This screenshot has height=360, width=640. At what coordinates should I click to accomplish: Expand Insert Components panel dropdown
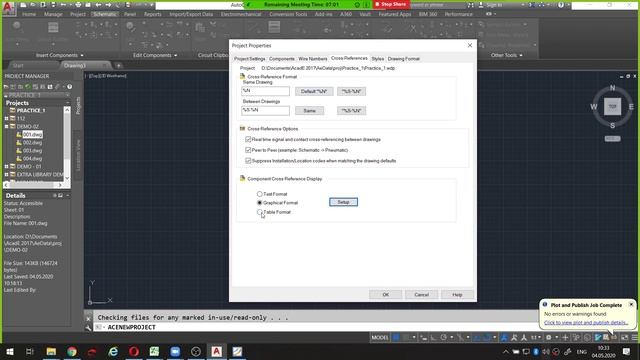pyautogui.click(x=82, y=55)
